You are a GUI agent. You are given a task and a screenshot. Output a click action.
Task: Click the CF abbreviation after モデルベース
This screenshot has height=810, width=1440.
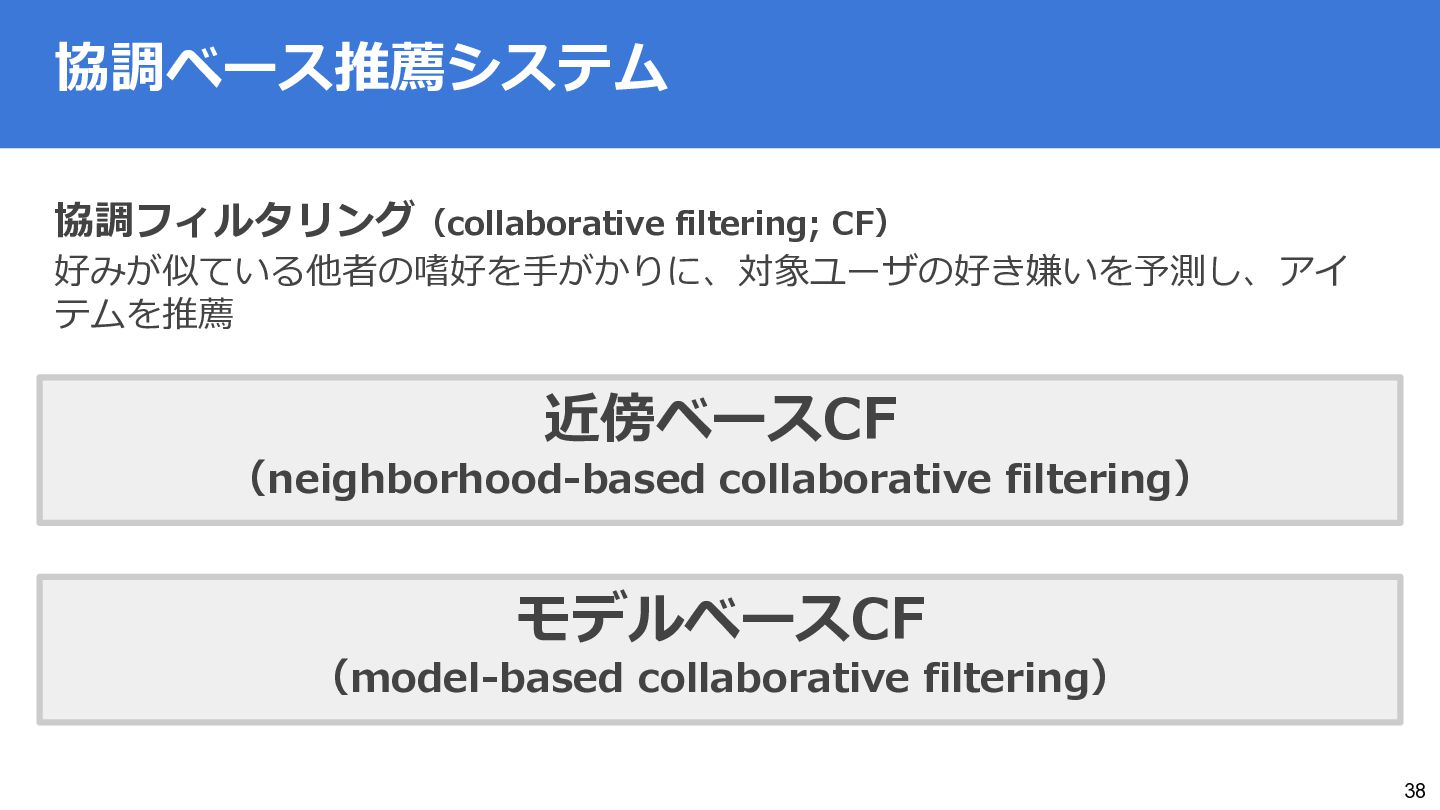pos(887,619)
